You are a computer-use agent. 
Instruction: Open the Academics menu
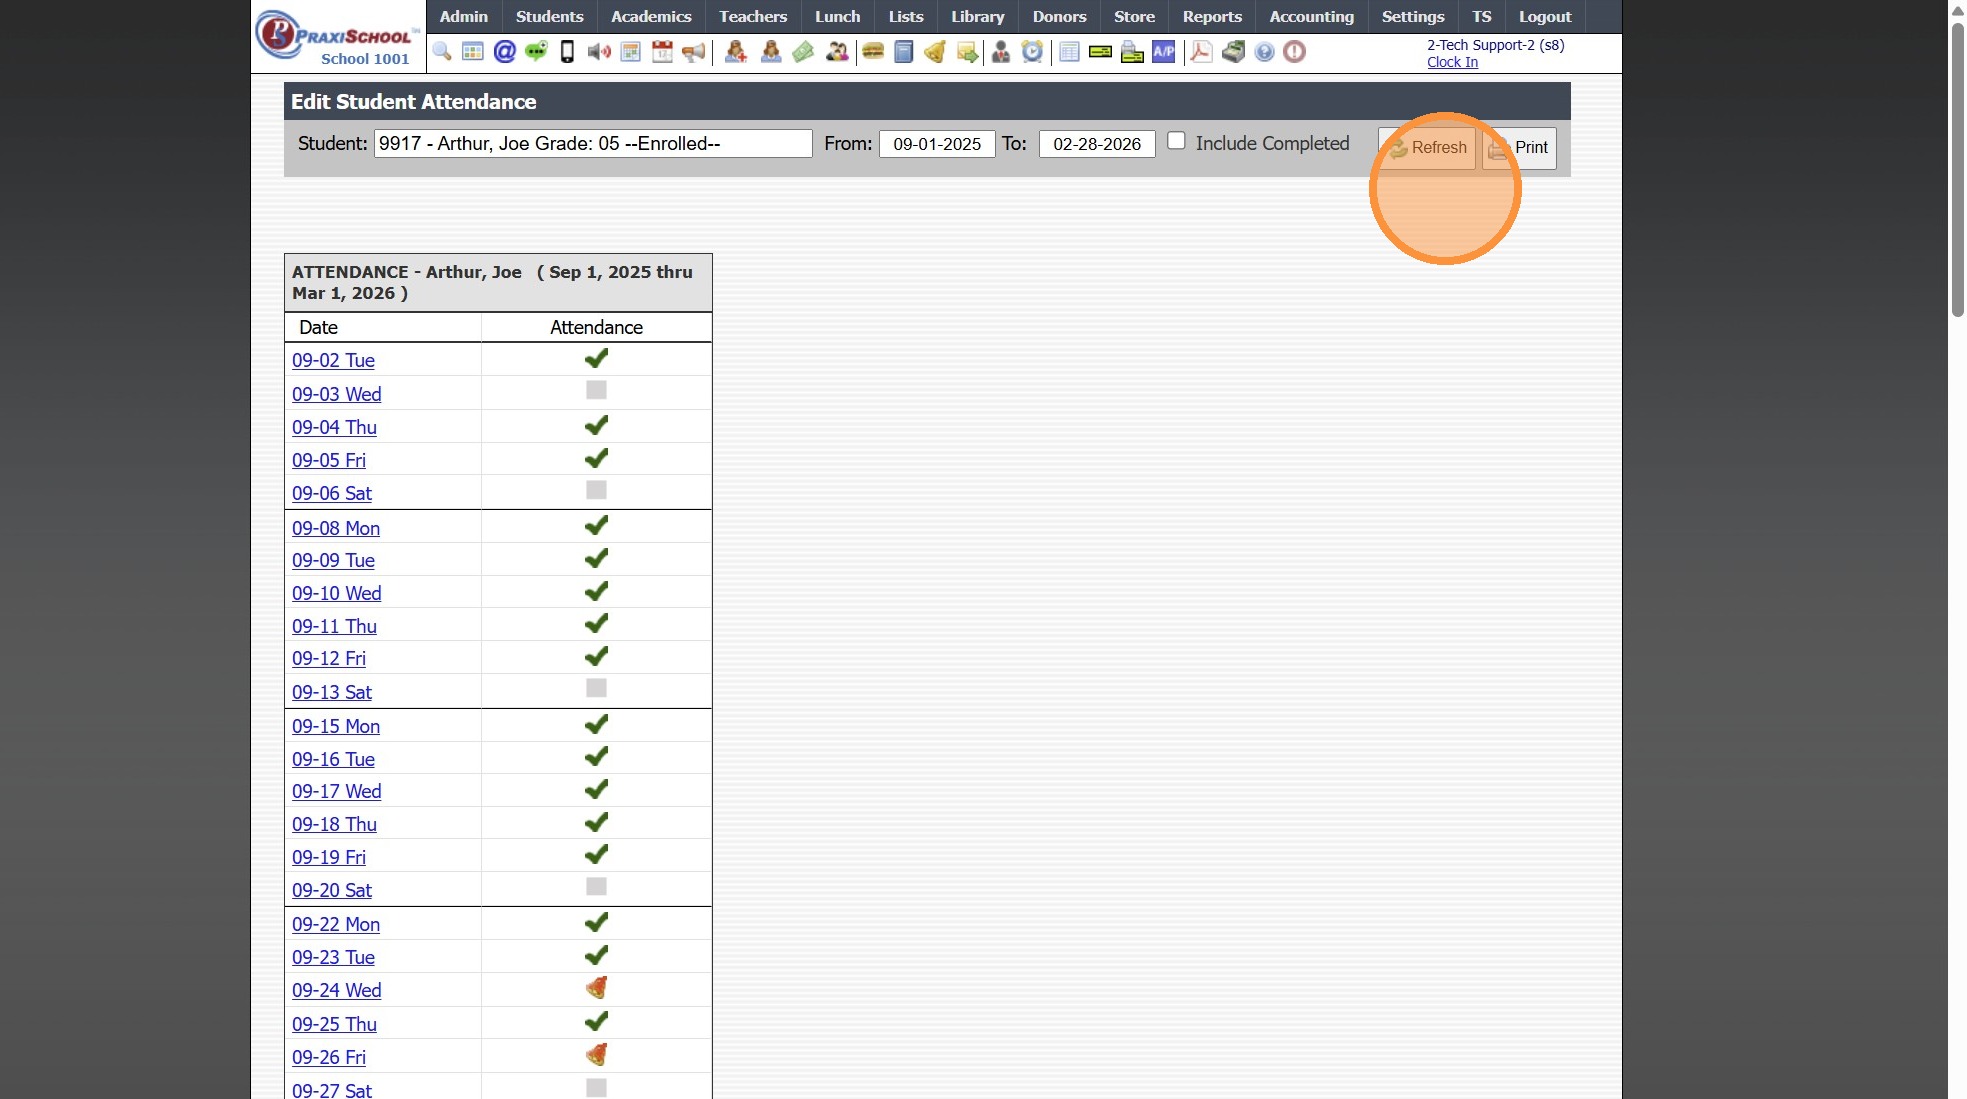coord(651,17)
